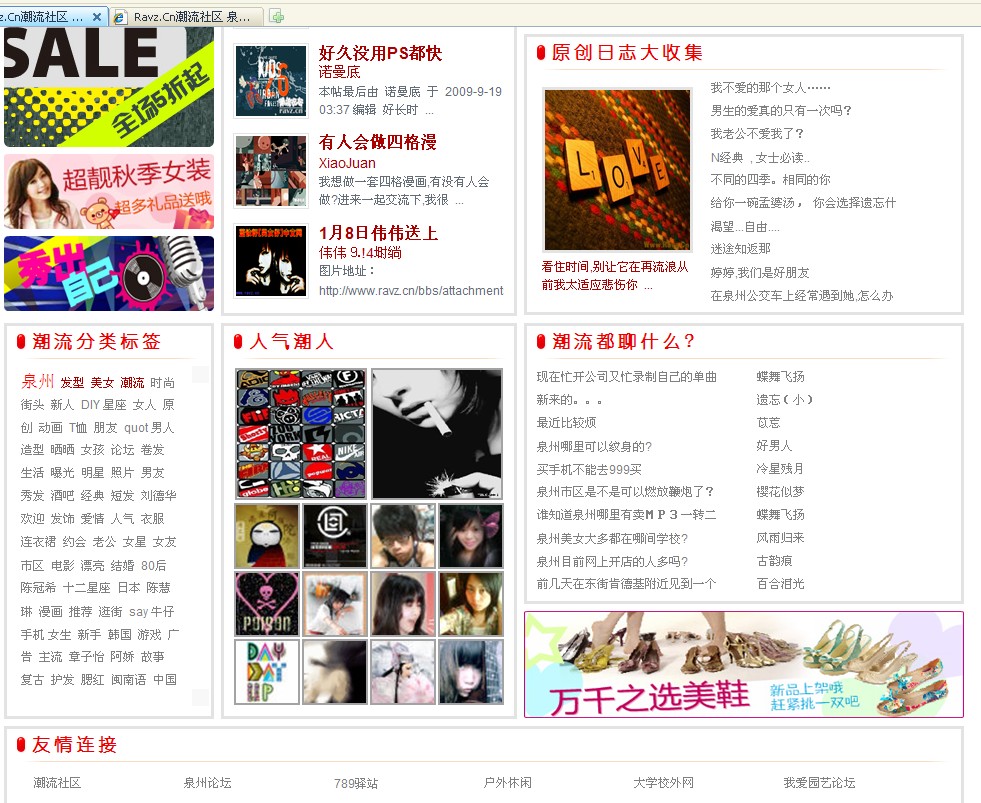The image size is (981, 803).
Task: Open thumbnail beside 1月8日伟伟送上 post
Action: [271, 261]
